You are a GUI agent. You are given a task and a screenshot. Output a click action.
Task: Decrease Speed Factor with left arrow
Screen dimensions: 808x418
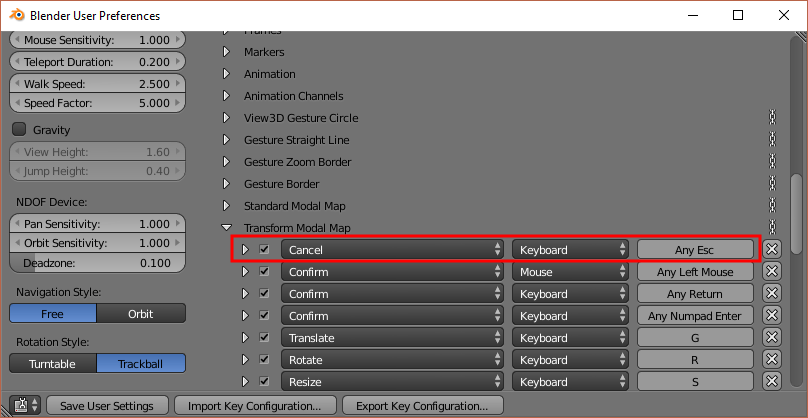16,103
